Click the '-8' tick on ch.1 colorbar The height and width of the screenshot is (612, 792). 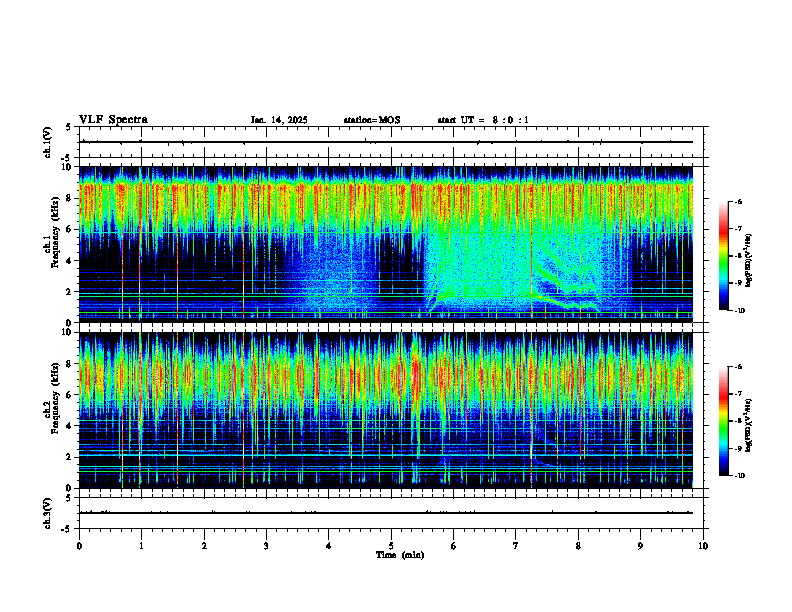(x=738, y=256)
